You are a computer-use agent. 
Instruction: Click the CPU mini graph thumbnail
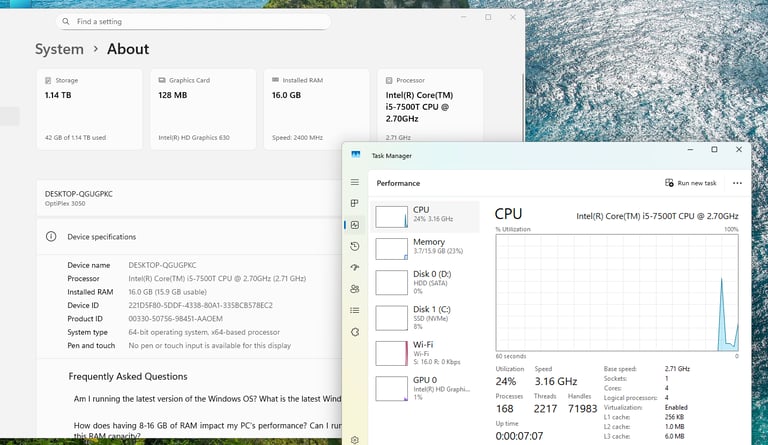pyautogui.click(x=391, y=217)
